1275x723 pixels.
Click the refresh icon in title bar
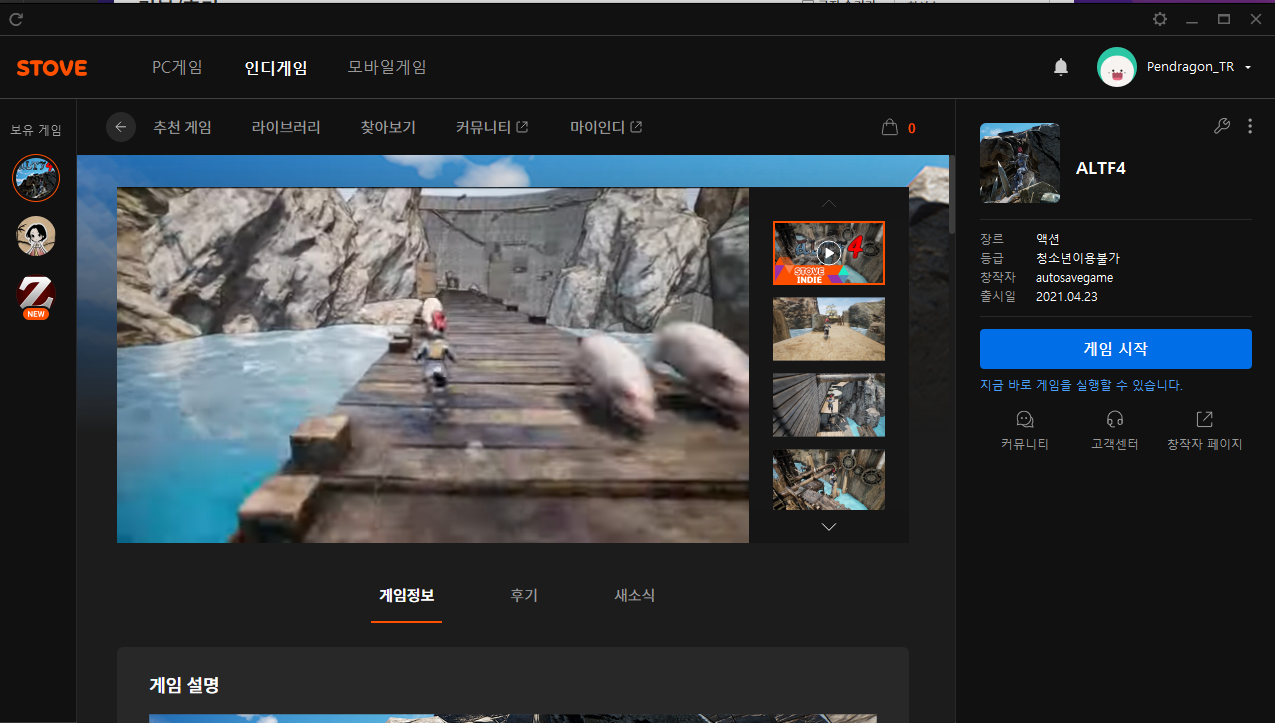point(16,19)
